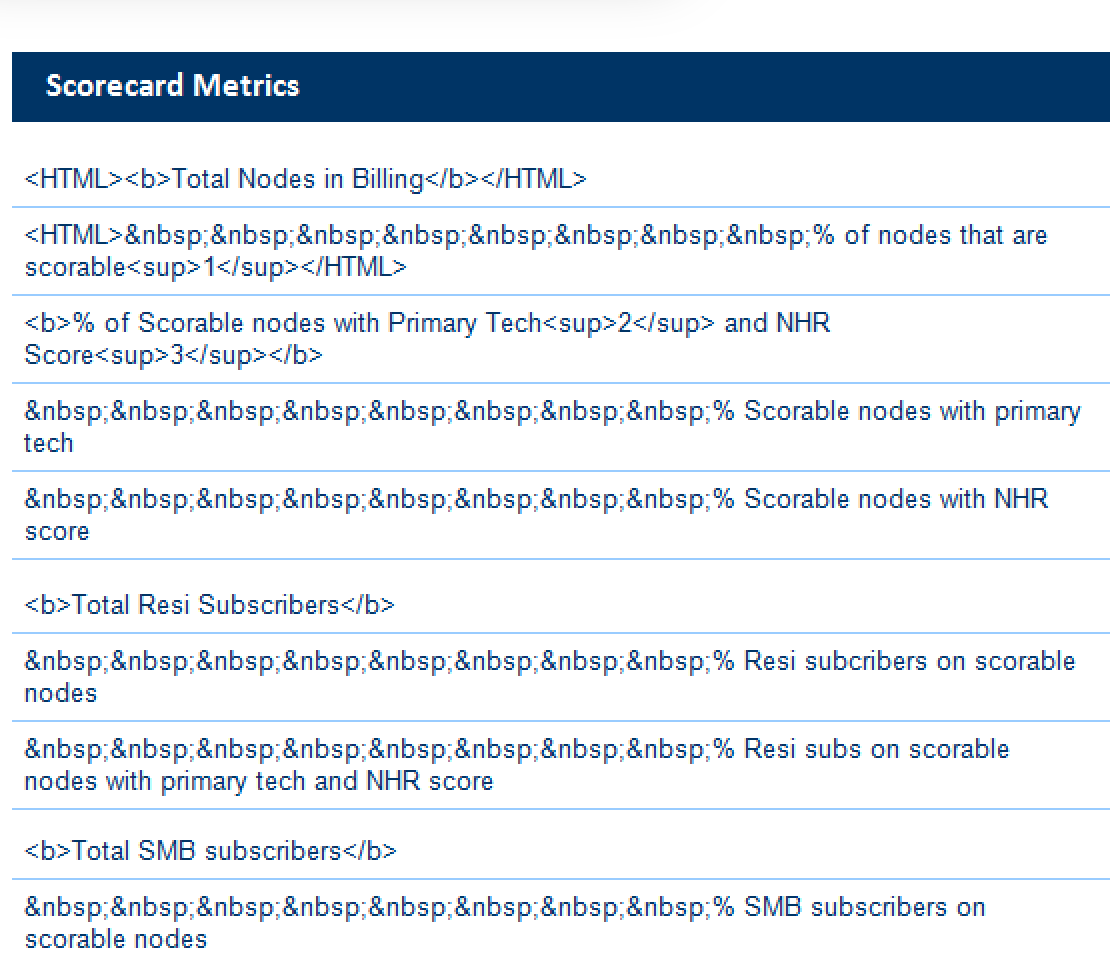
Task: Click the nbsp indent text before % Resi subcribers
Action: 366,662
